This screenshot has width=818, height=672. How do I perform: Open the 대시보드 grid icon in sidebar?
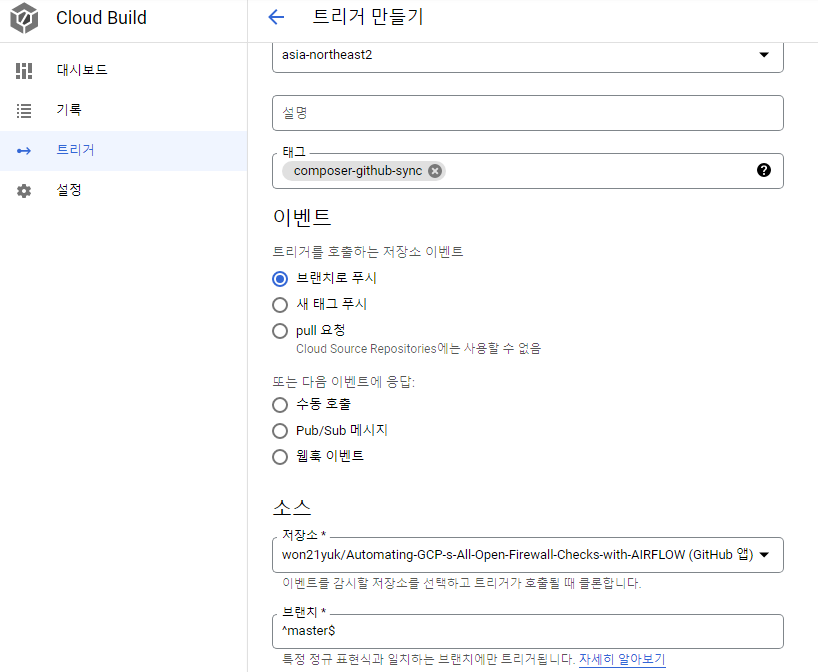click(24, 70)
